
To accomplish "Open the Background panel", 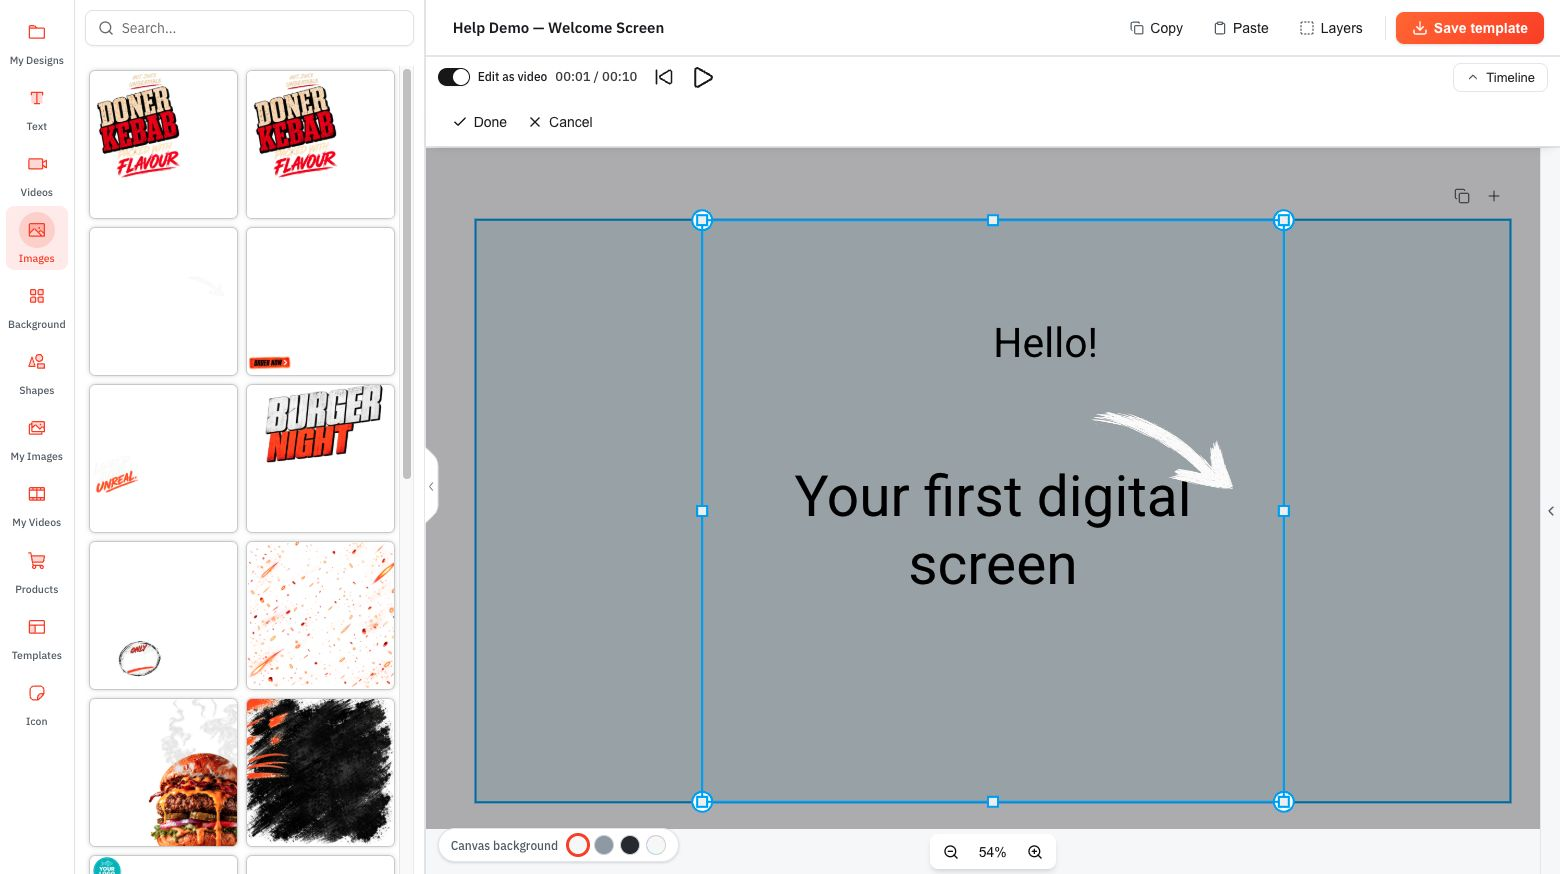I will coord(37,307).
